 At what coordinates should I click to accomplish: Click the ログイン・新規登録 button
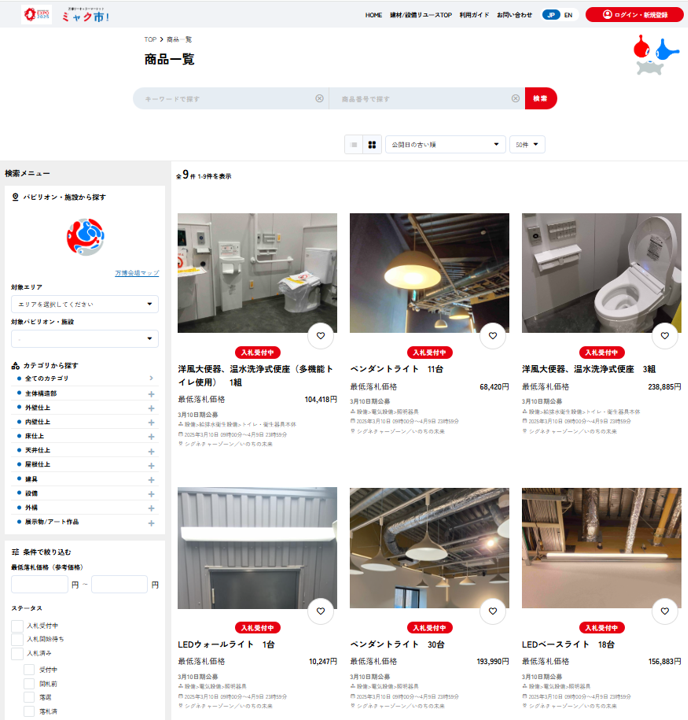635,15
